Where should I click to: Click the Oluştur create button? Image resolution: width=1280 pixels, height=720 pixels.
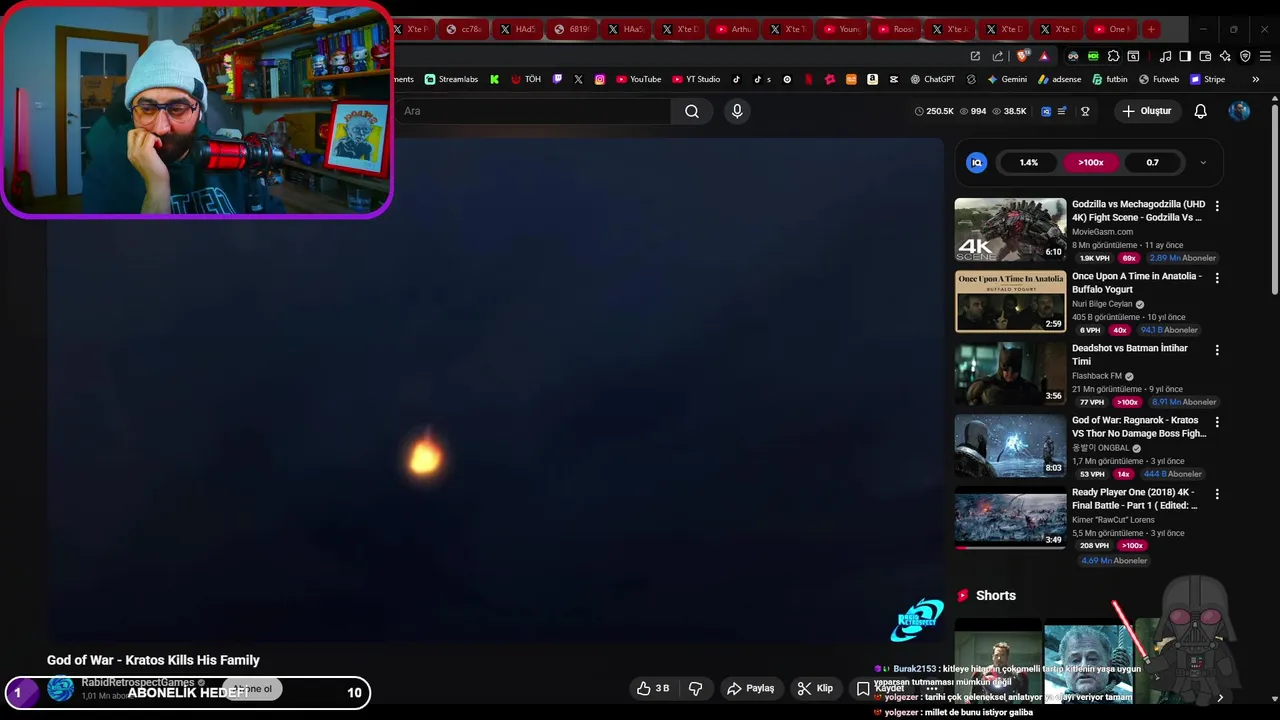tap(1146, 111)
